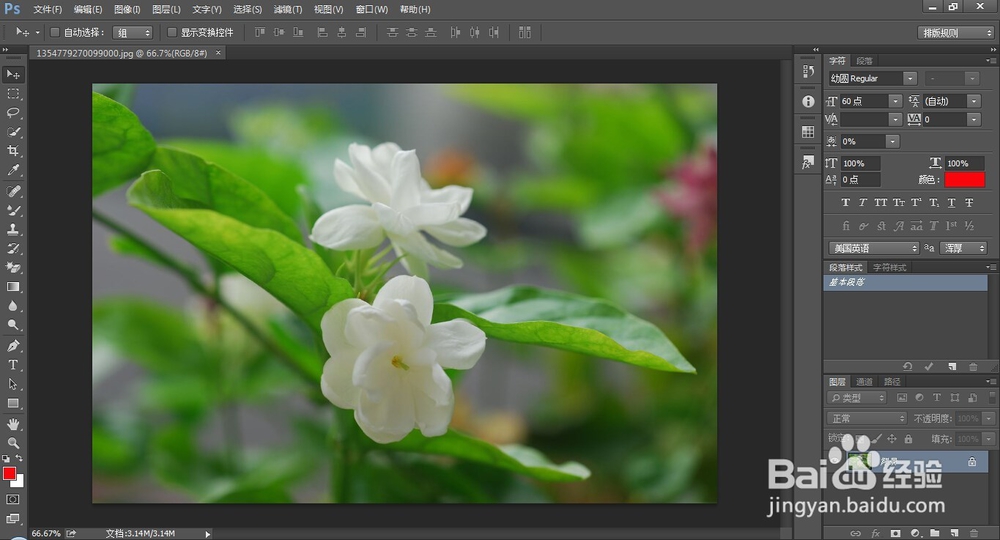Toggle underline text style
The width and height of the screenshot is (1000, 540).
952,203
